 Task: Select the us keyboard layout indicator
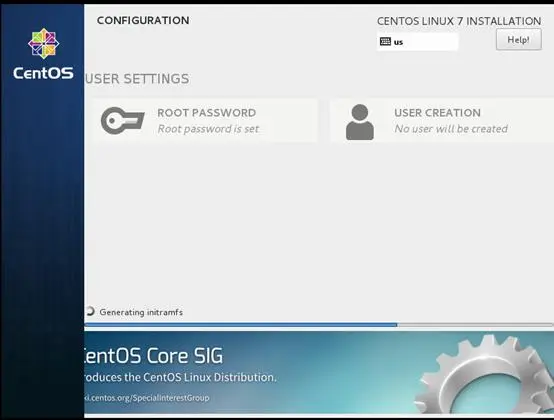coord(418,42)
